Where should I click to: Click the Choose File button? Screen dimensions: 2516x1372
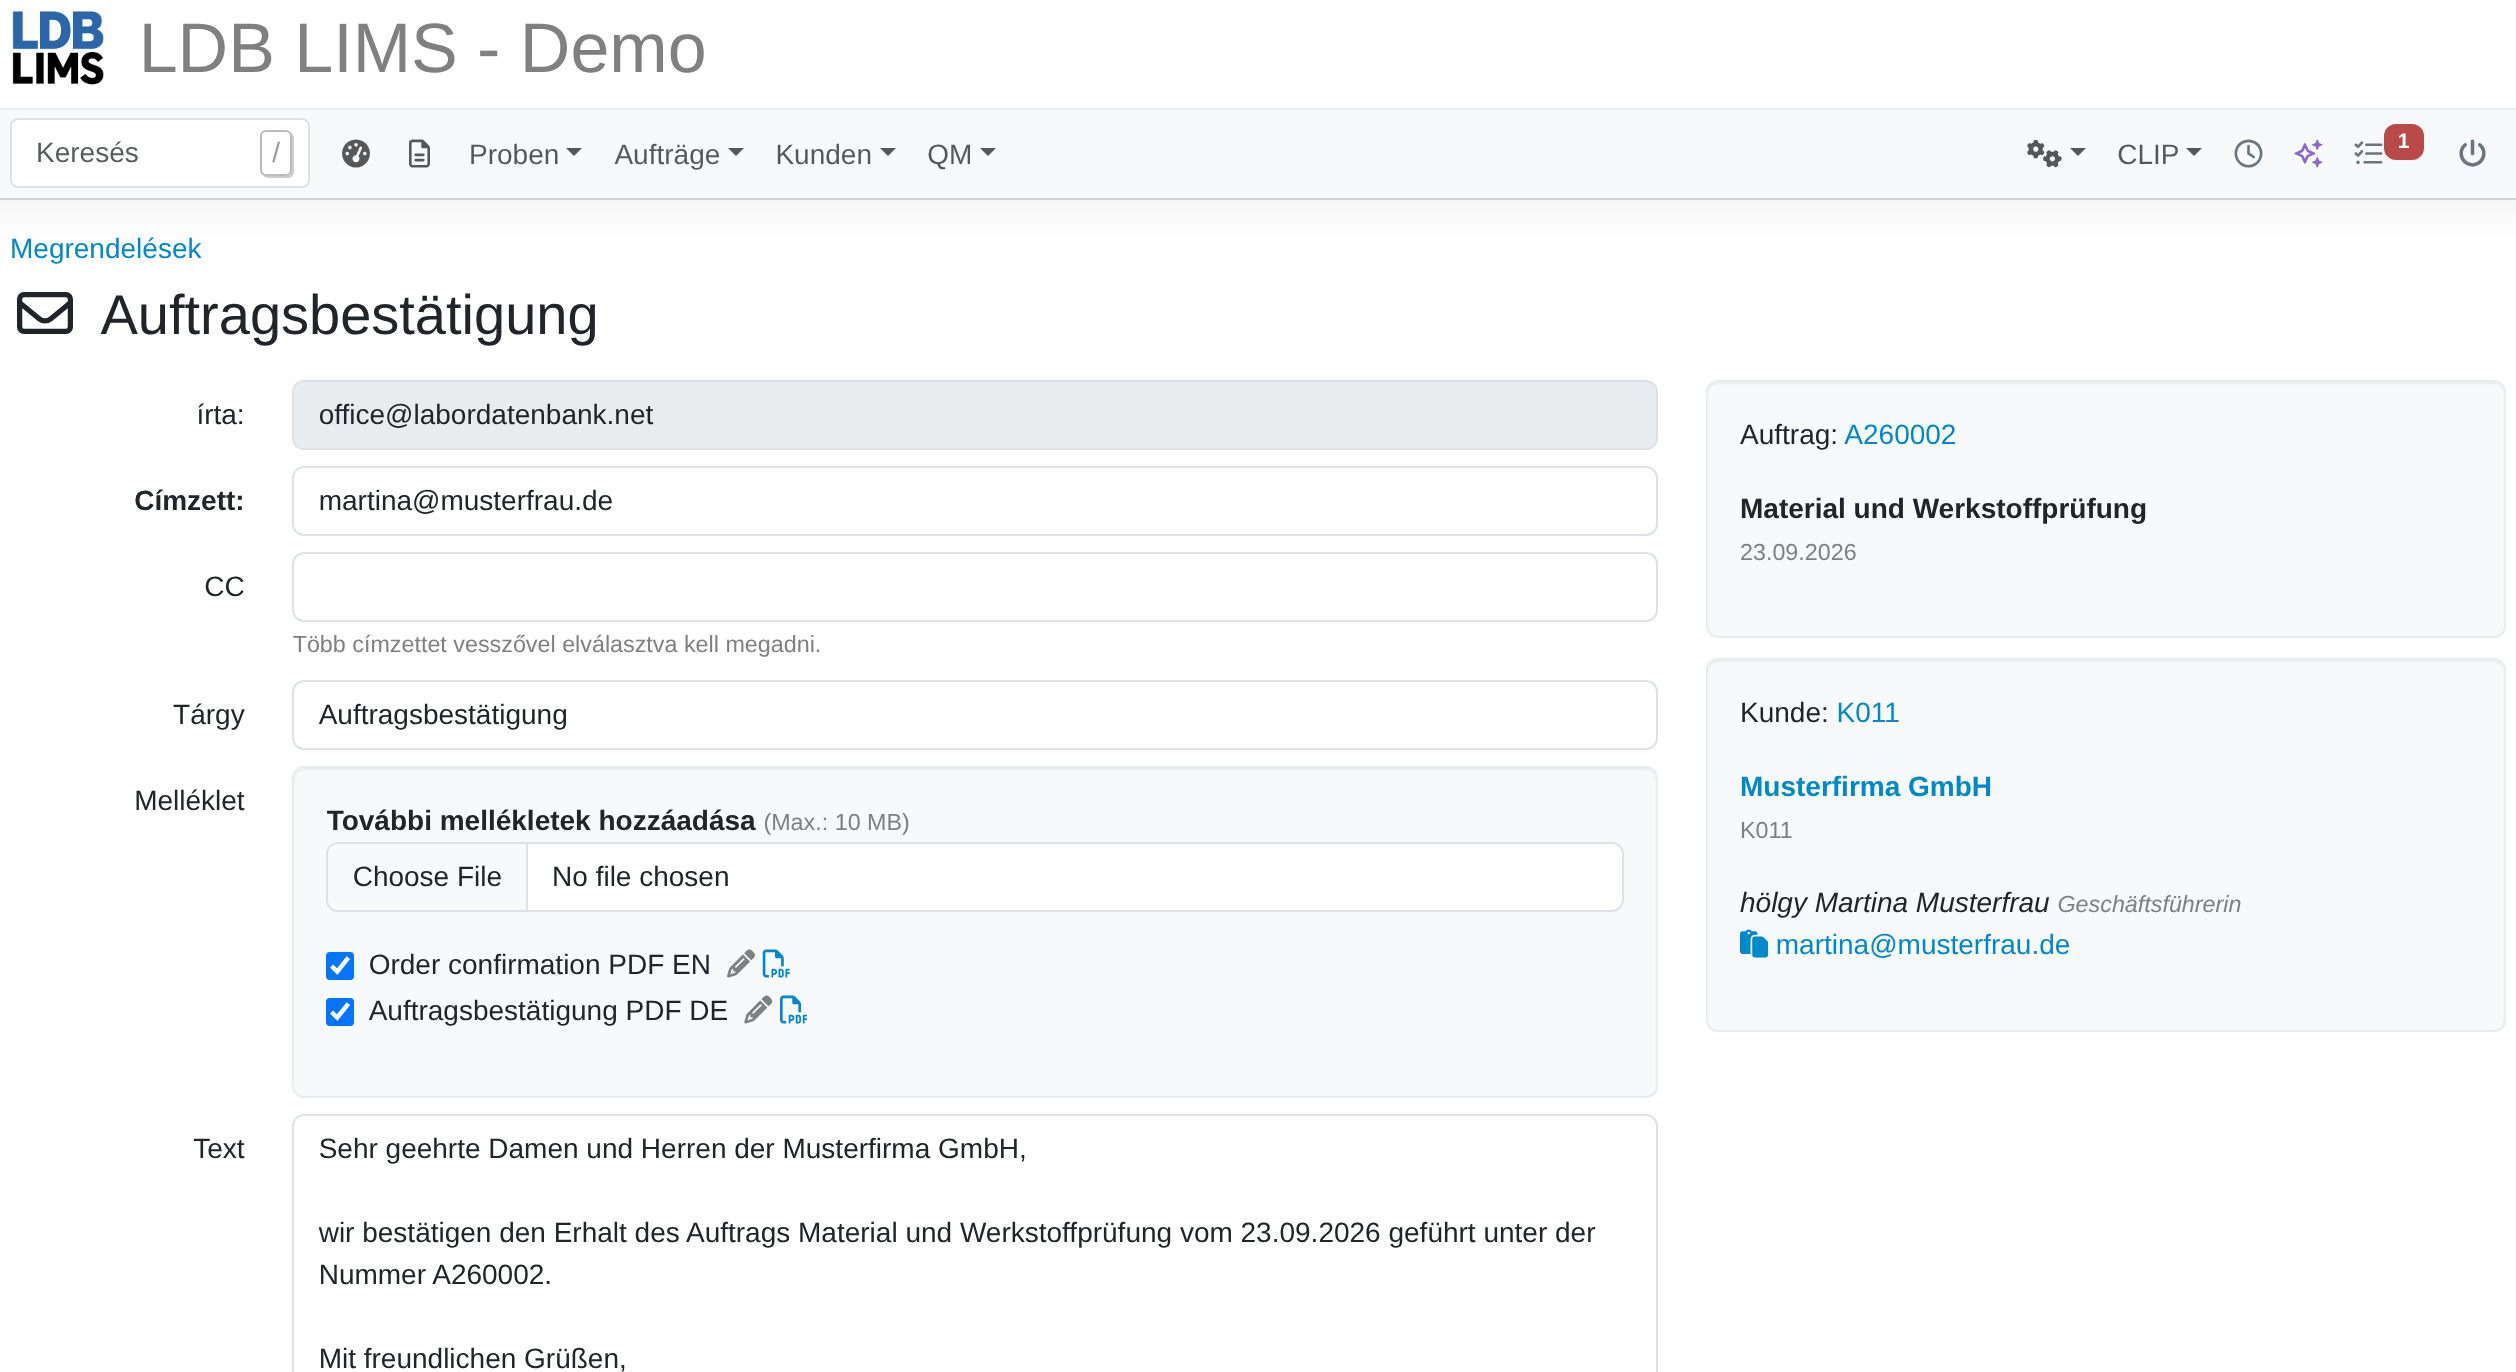(x=427, y=877)
